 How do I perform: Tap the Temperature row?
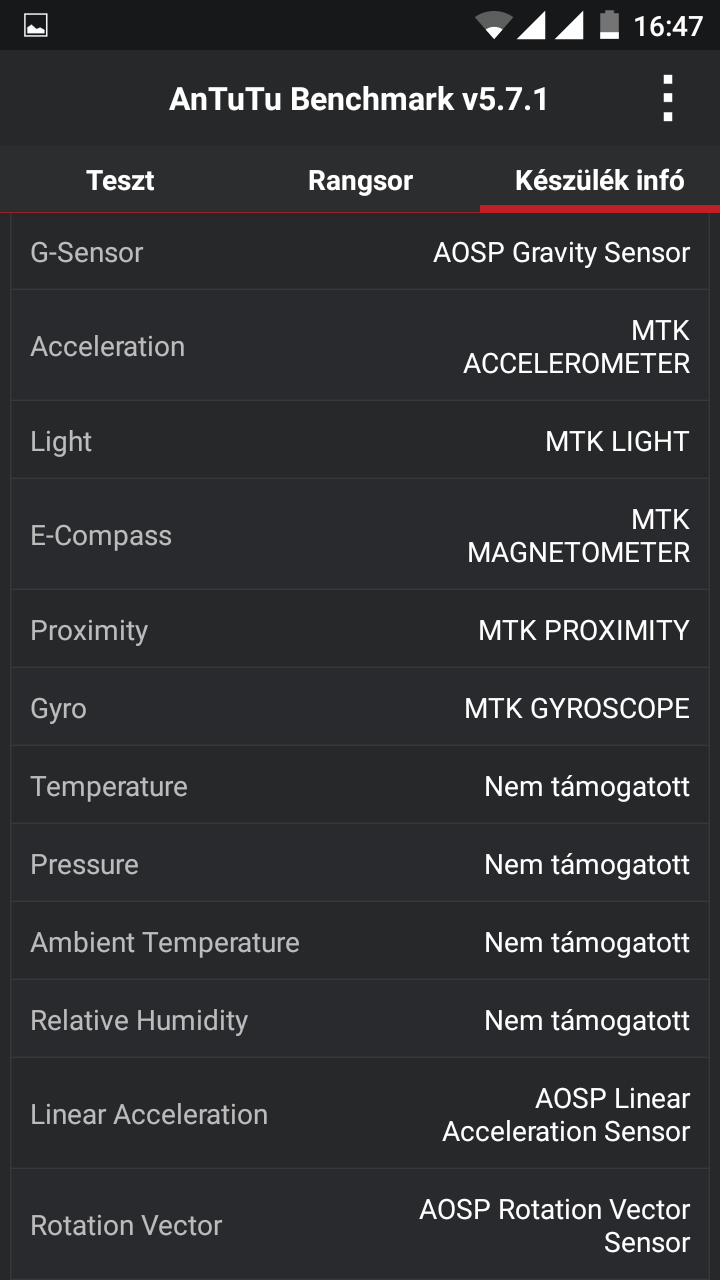360,786
